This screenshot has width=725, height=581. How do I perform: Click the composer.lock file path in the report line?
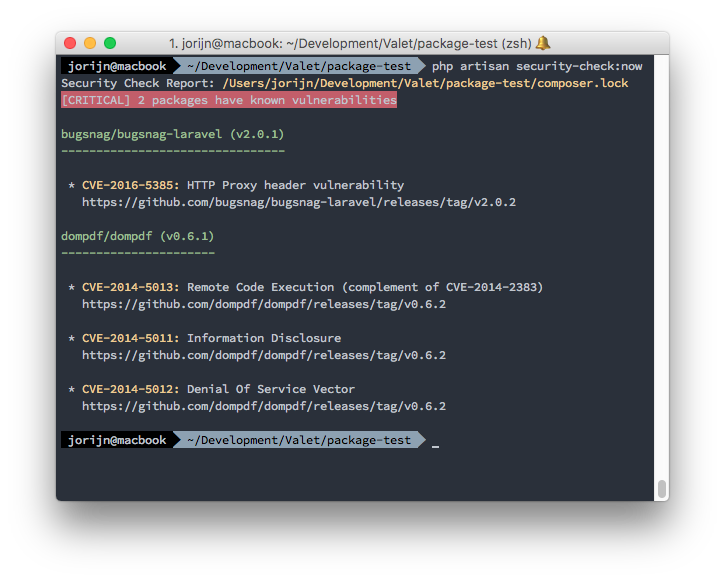(425, 83)
